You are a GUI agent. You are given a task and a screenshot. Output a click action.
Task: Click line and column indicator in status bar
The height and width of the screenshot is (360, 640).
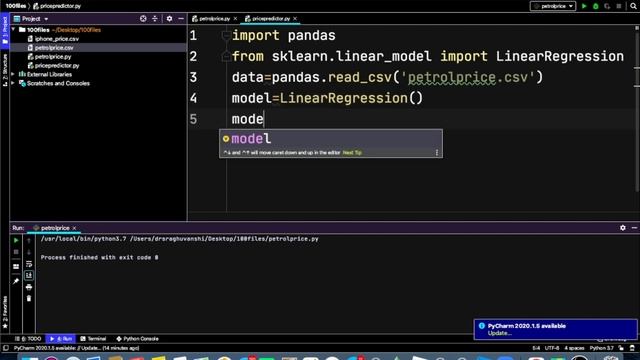click(x=536, y=348)
